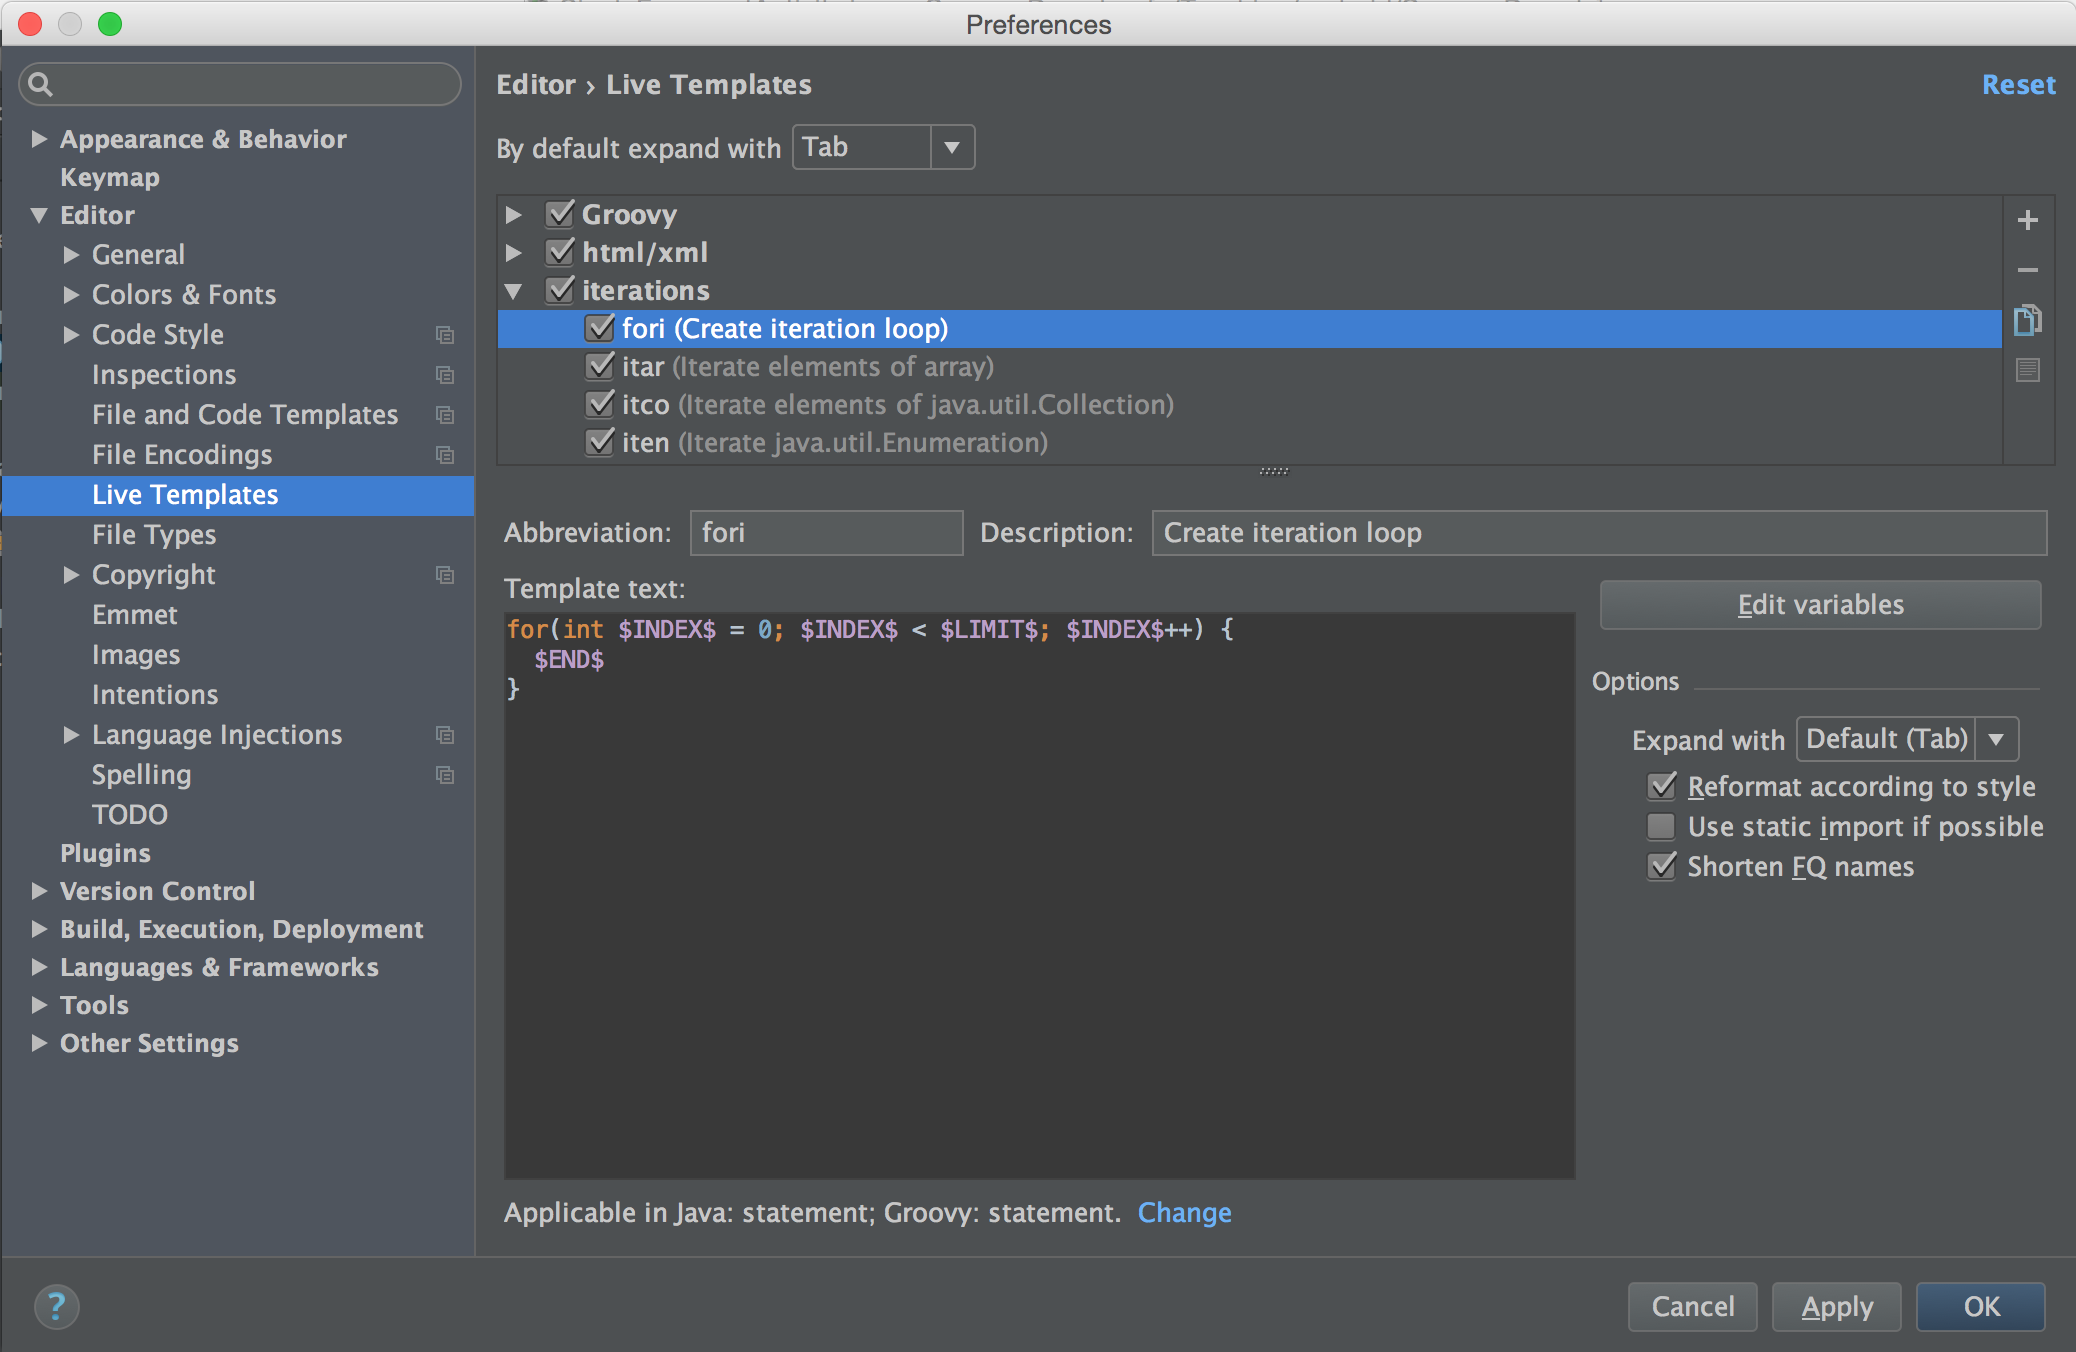Screen dimensions: 2076x1352
Task: Select Live Templates in left sidebar
Action: [185, 493]
